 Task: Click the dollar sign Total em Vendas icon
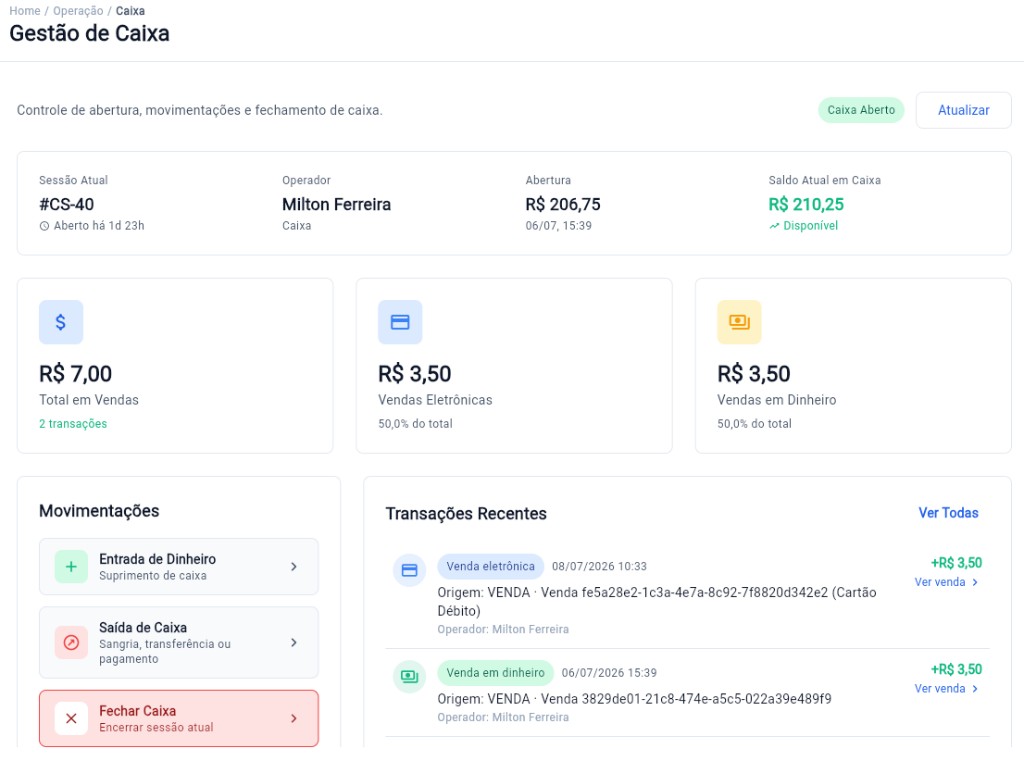tap(61, 322)
